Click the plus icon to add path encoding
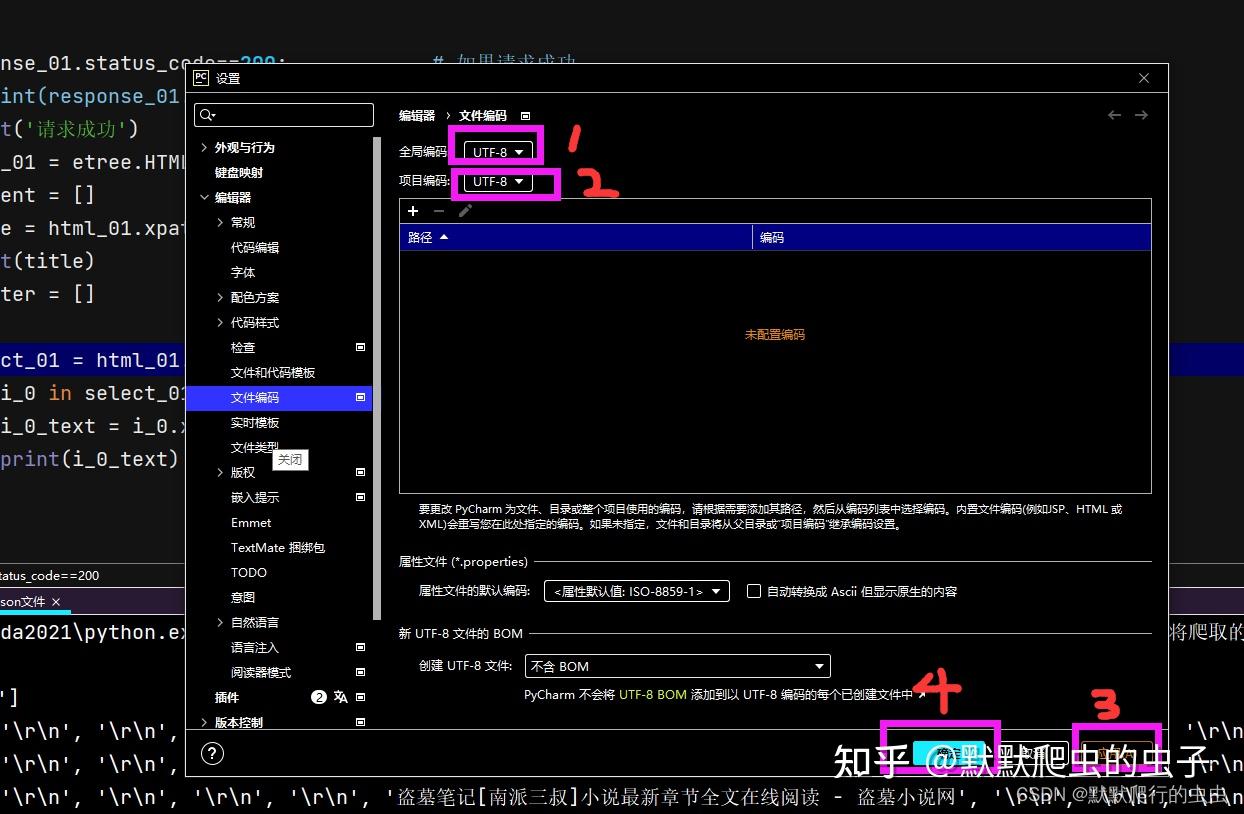This screenshot has width=1244, height=814. coord(413,211)
